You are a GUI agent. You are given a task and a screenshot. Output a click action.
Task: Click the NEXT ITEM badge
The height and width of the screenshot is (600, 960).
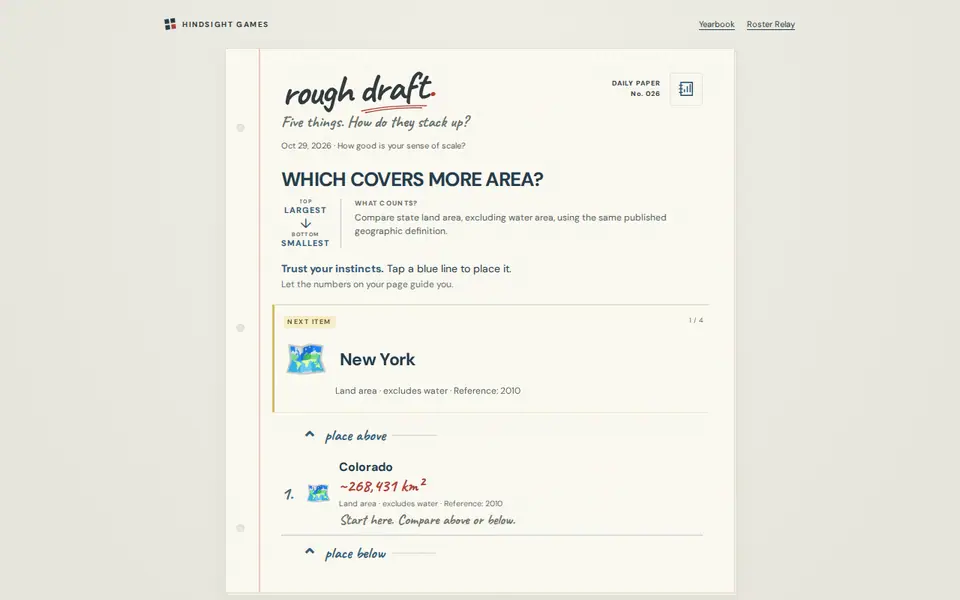[x=309, y=321]
